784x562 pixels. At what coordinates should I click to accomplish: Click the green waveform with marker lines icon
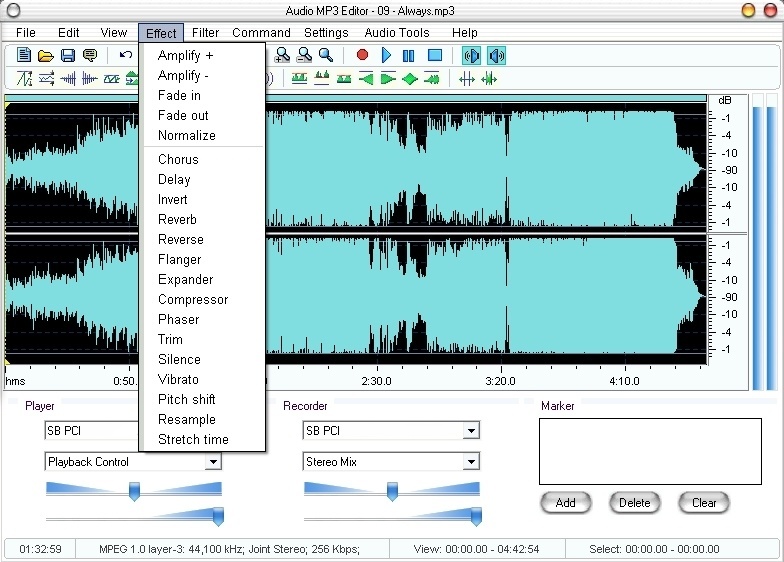[489, 78]
